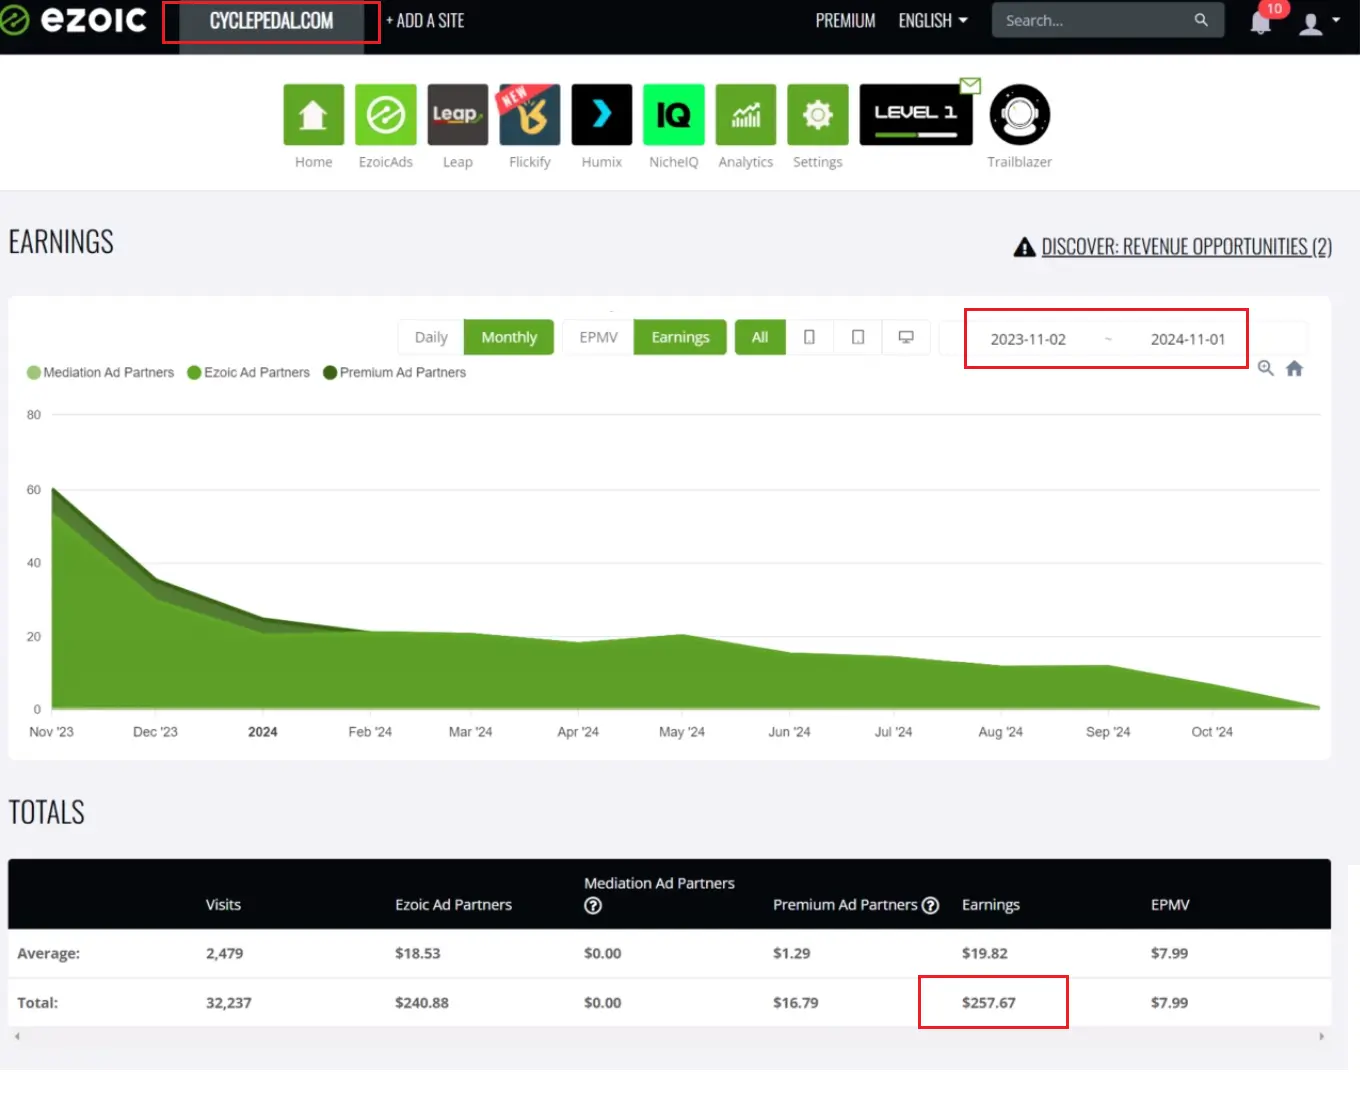Open the Leap app icon
Screen dimensions: 1360x1099
457,115
